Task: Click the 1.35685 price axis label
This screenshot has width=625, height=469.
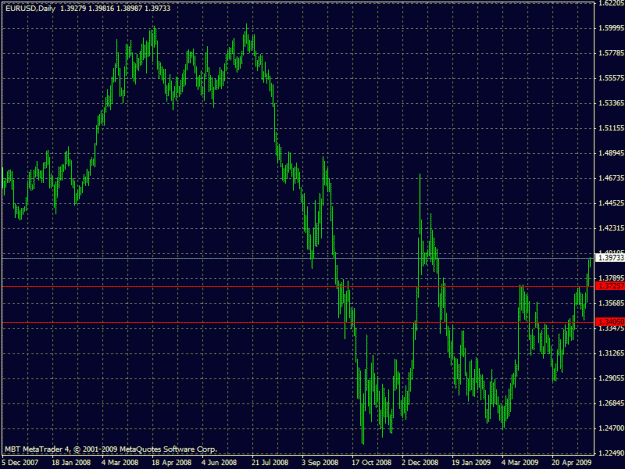Action: [611, 303]
